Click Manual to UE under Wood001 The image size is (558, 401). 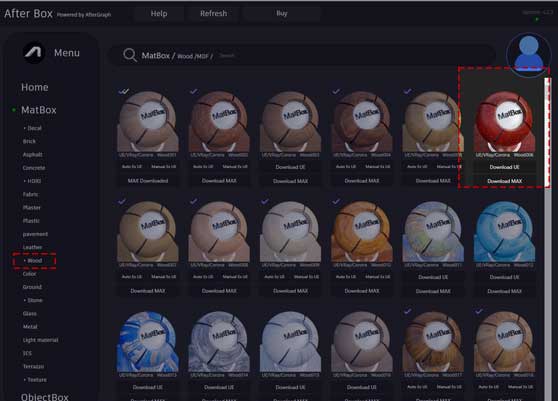coord(164,167)
